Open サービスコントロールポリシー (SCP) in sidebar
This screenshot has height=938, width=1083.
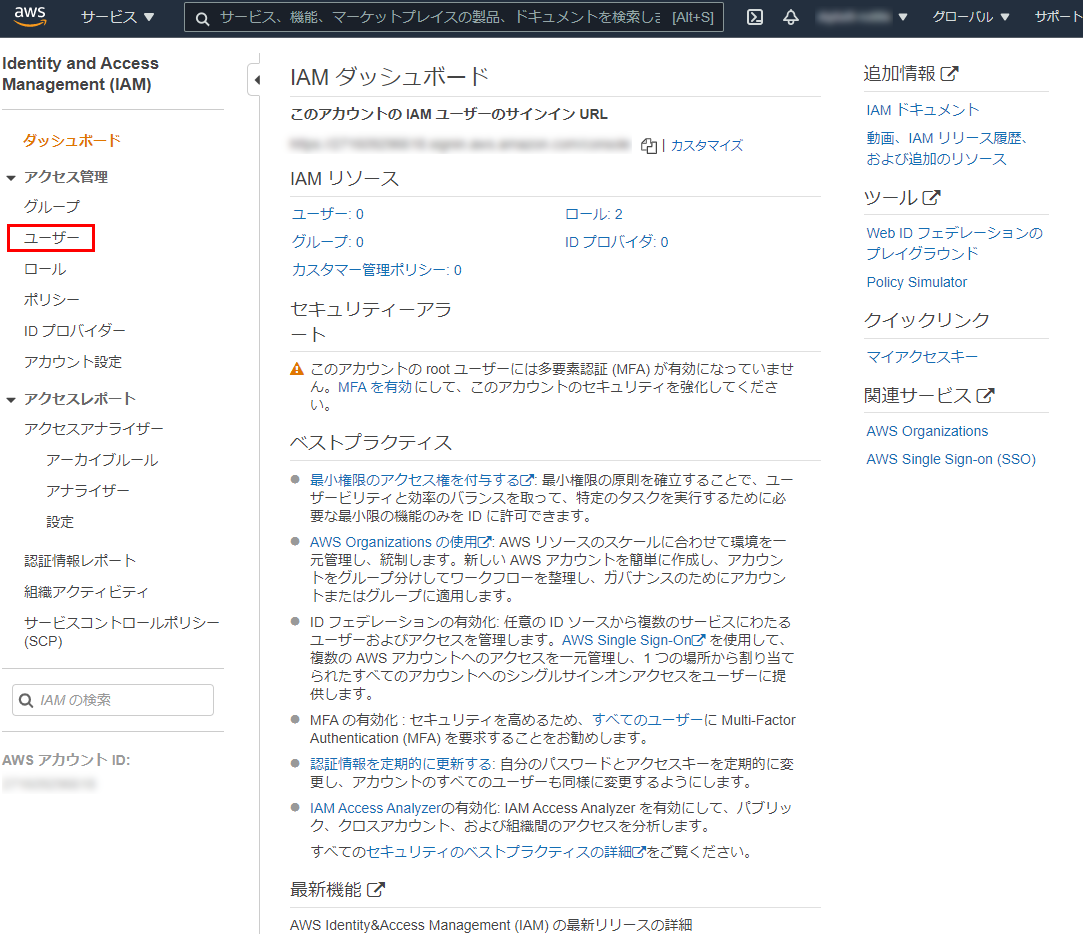tap(122, 632)
